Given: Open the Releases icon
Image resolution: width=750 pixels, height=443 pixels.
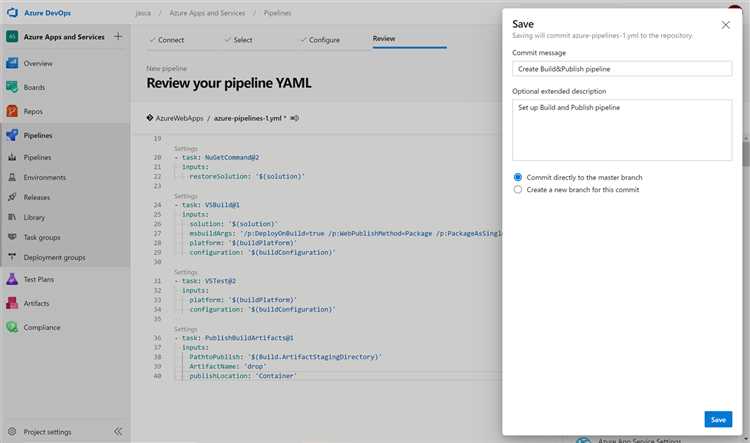Looking at the screenshot, I should 12,197.
